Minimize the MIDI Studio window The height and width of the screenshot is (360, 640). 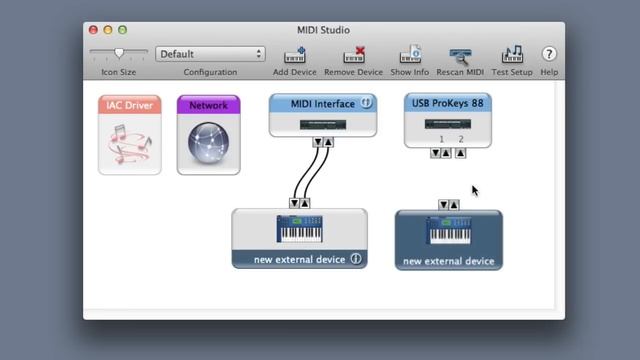tap(108, 30)
